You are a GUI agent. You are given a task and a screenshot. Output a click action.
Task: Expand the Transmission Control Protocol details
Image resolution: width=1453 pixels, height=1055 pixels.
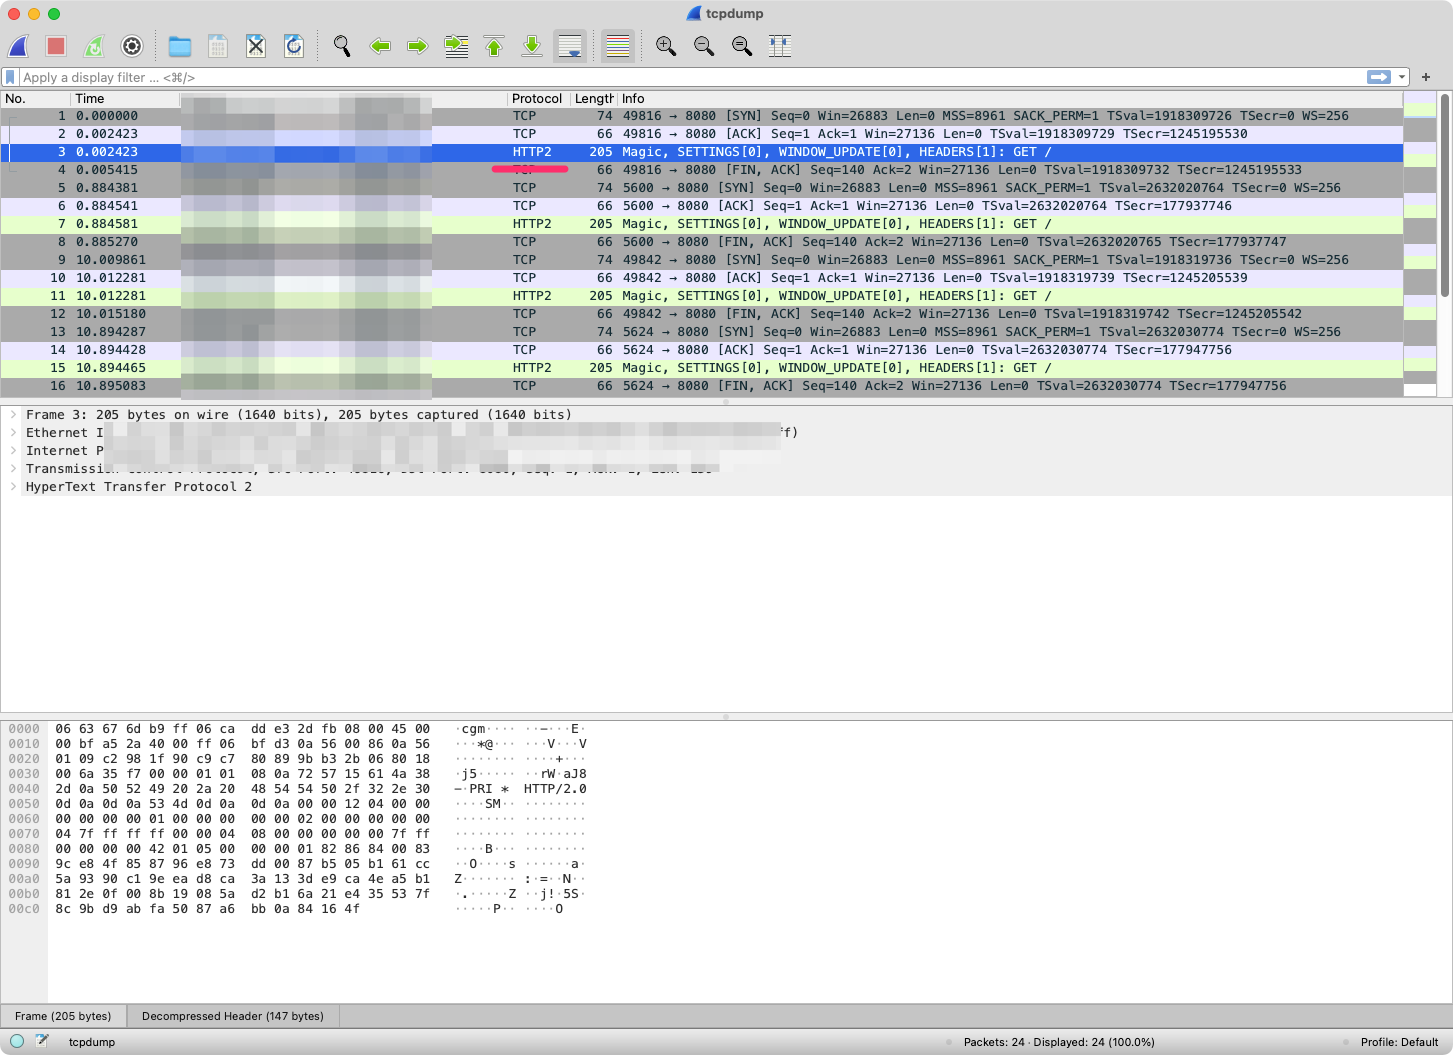tap(13, 469)
